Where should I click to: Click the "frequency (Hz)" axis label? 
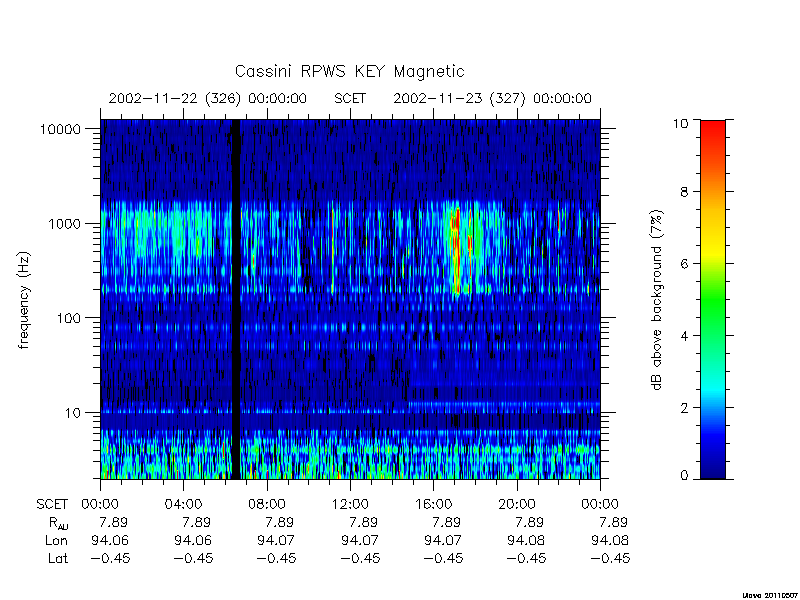click(24, 301)
